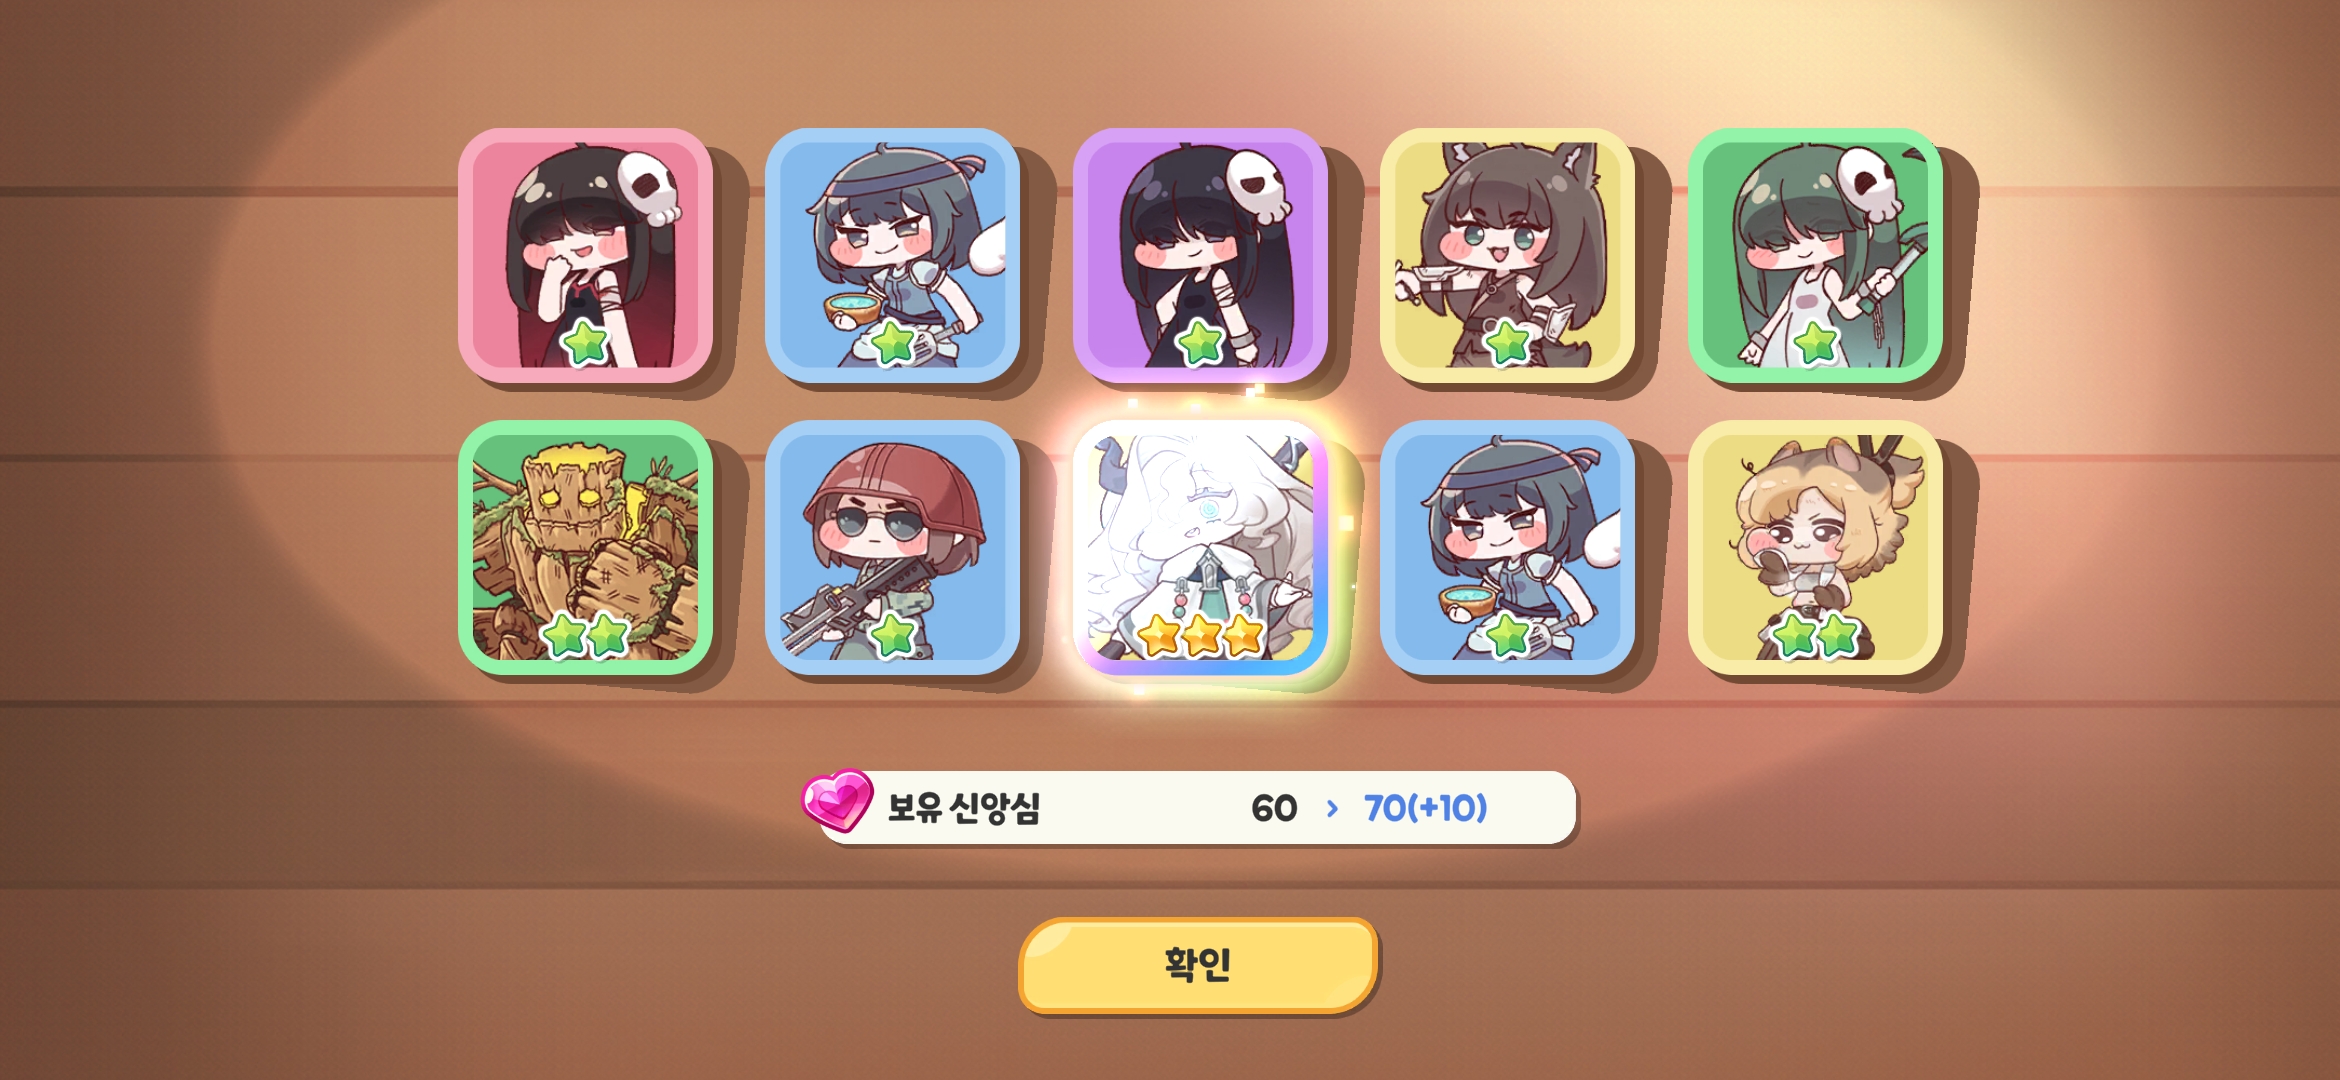Select the blonde curly-haired two-star card

(1815, 547)
